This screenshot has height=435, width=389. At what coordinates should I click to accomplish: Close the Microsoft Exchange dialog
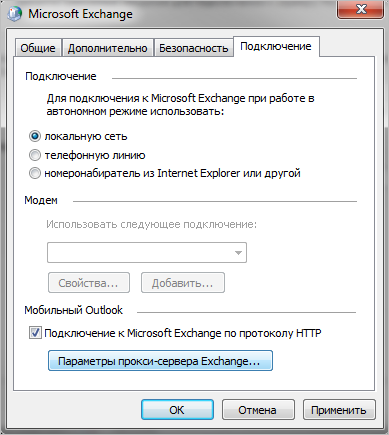[361, 9]
